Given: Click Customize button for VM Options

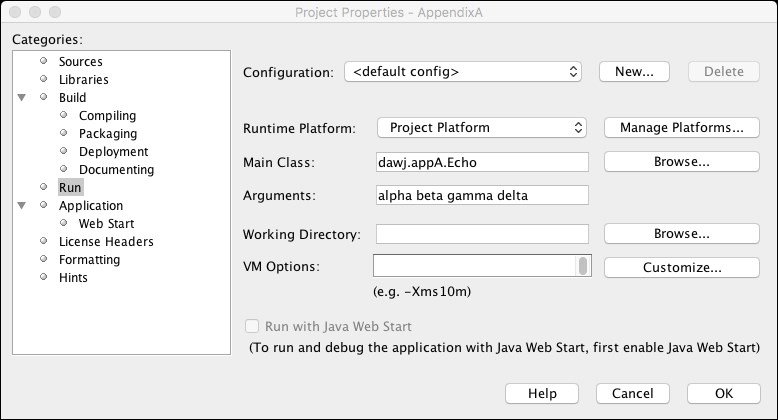Looking at the screenshot, I should (682, 268).
